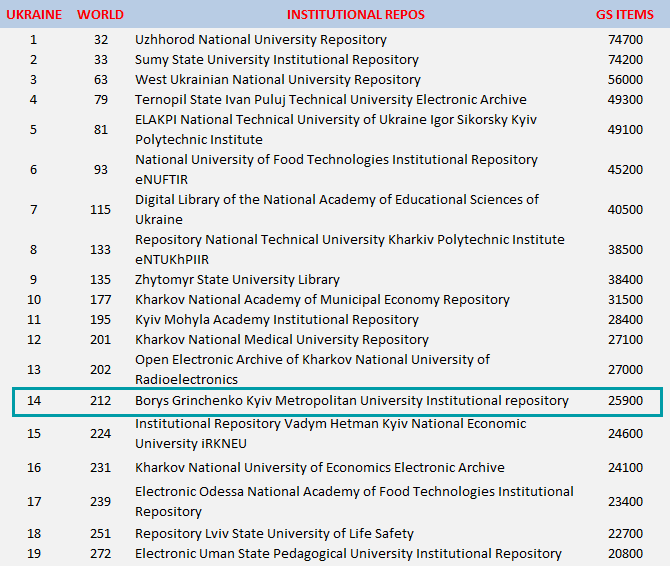The image size is (670, 566).
Task: Click GS items value 27100
Action: click(625, 340)
